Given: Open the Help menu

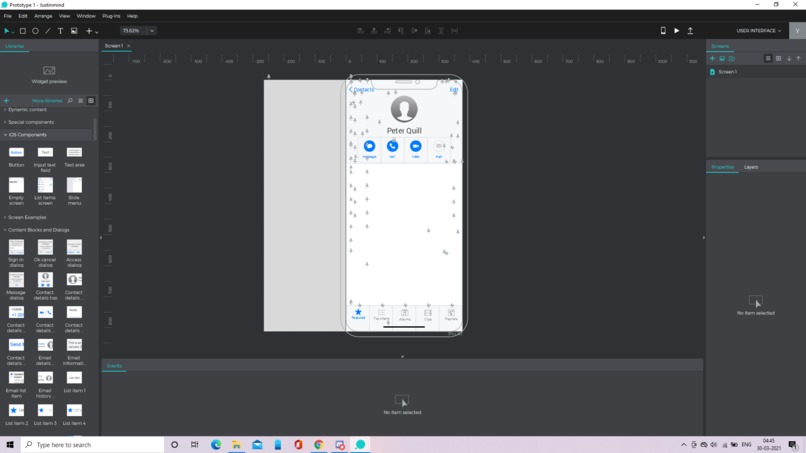Looking at the screenshot, I should point(132,16).
